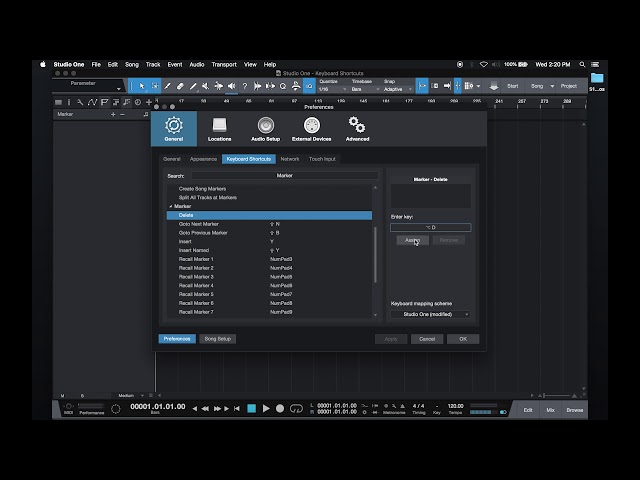
Task: Toggle the Snap button in toolbar
Action: (x=422, y=86)
